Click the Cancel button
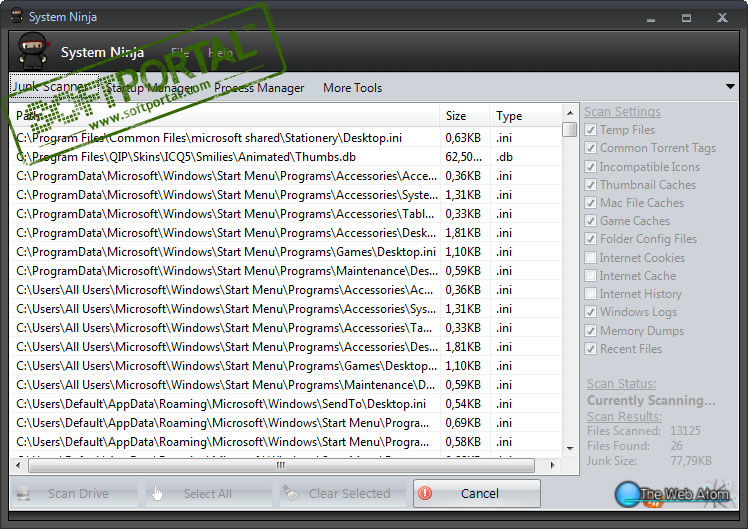748x529 pixels. [x=477, y=493]
